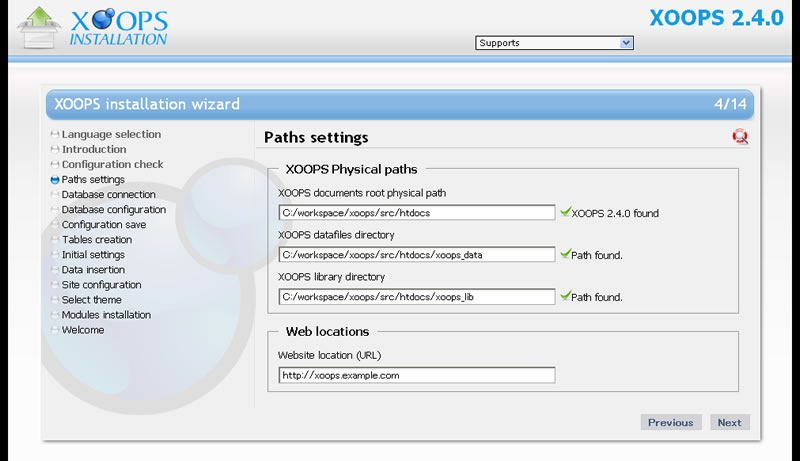Click the Paths settings heading

pyautogui.click(x=316, y=137)
